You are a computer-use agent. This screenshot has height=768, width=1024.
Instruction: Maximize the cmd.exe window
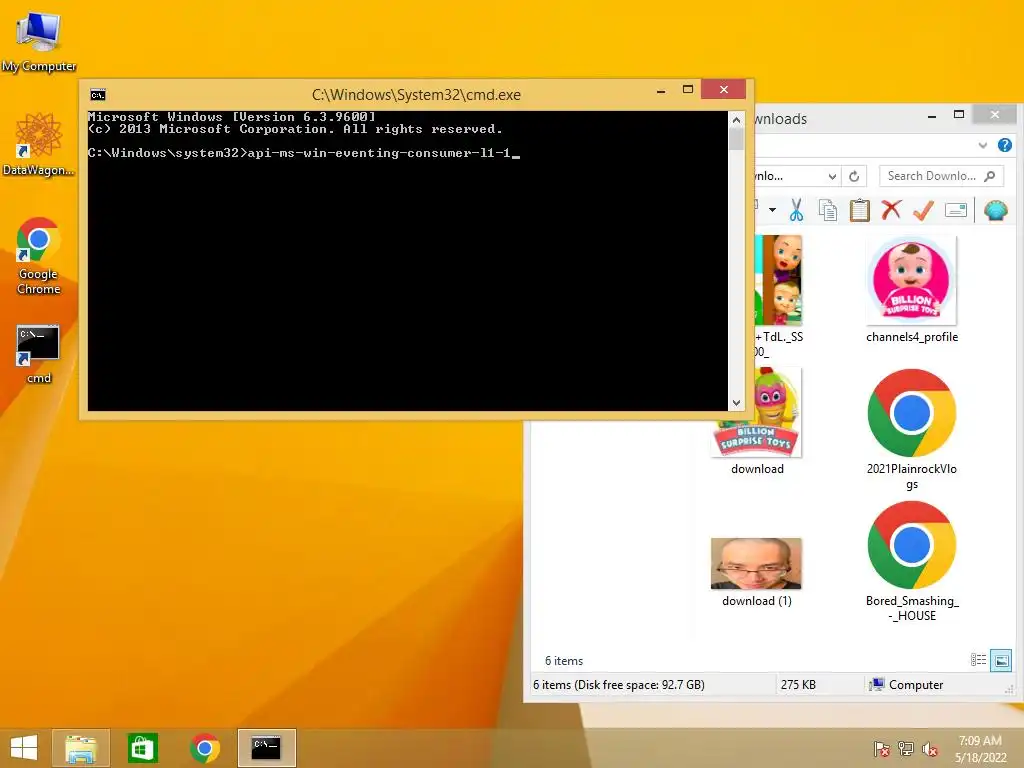[688, 89]
